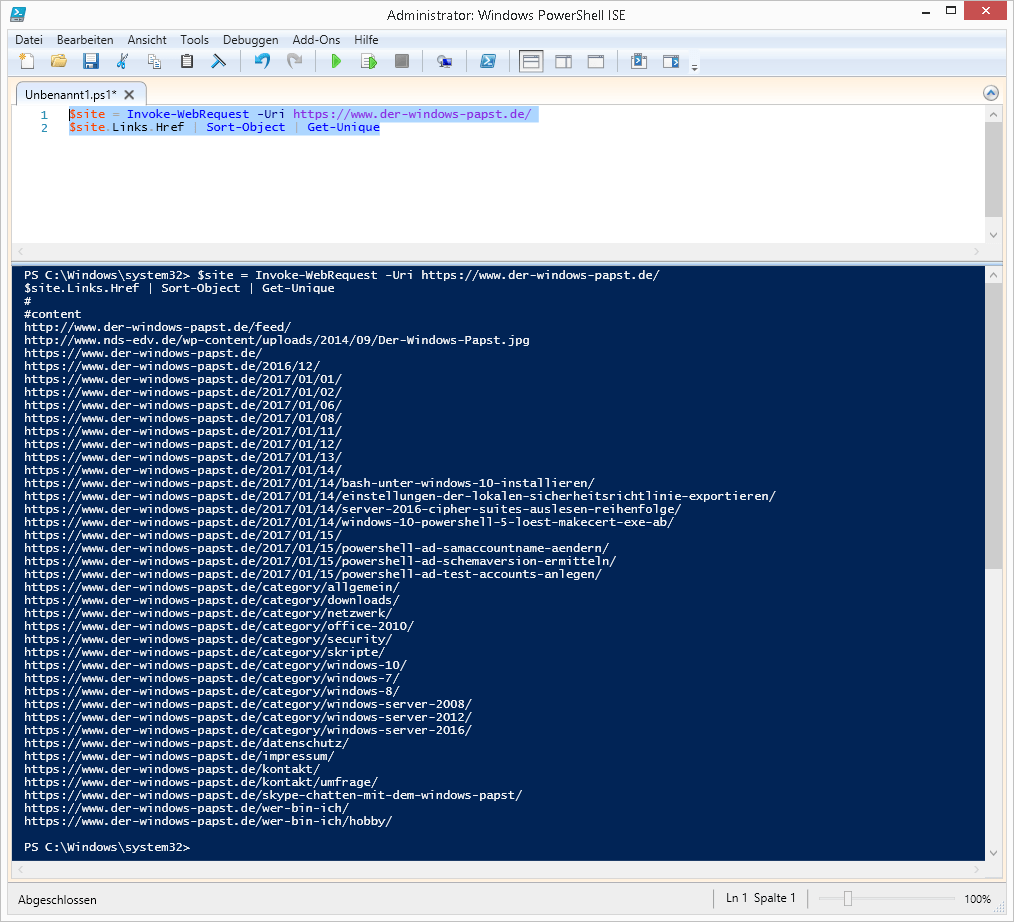Start PowerShell.exe via the blue toolbar icon
This screenshot has width=1014, height=922.
click(488, 61)
